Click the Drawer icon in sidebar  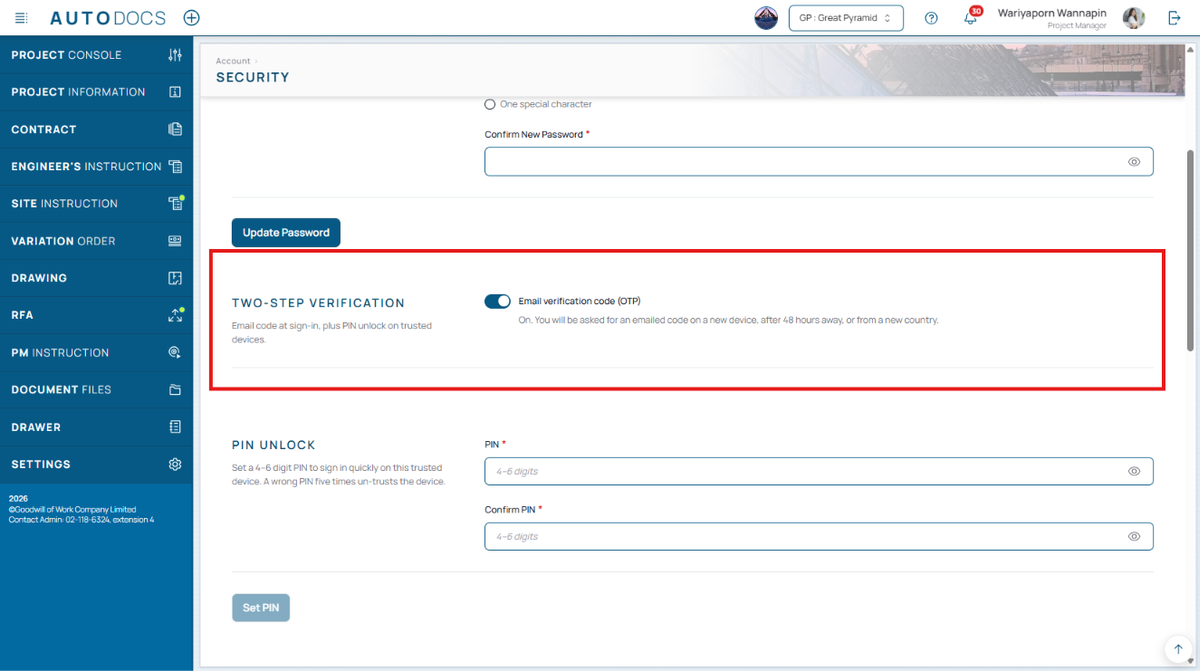click(175, 427)
